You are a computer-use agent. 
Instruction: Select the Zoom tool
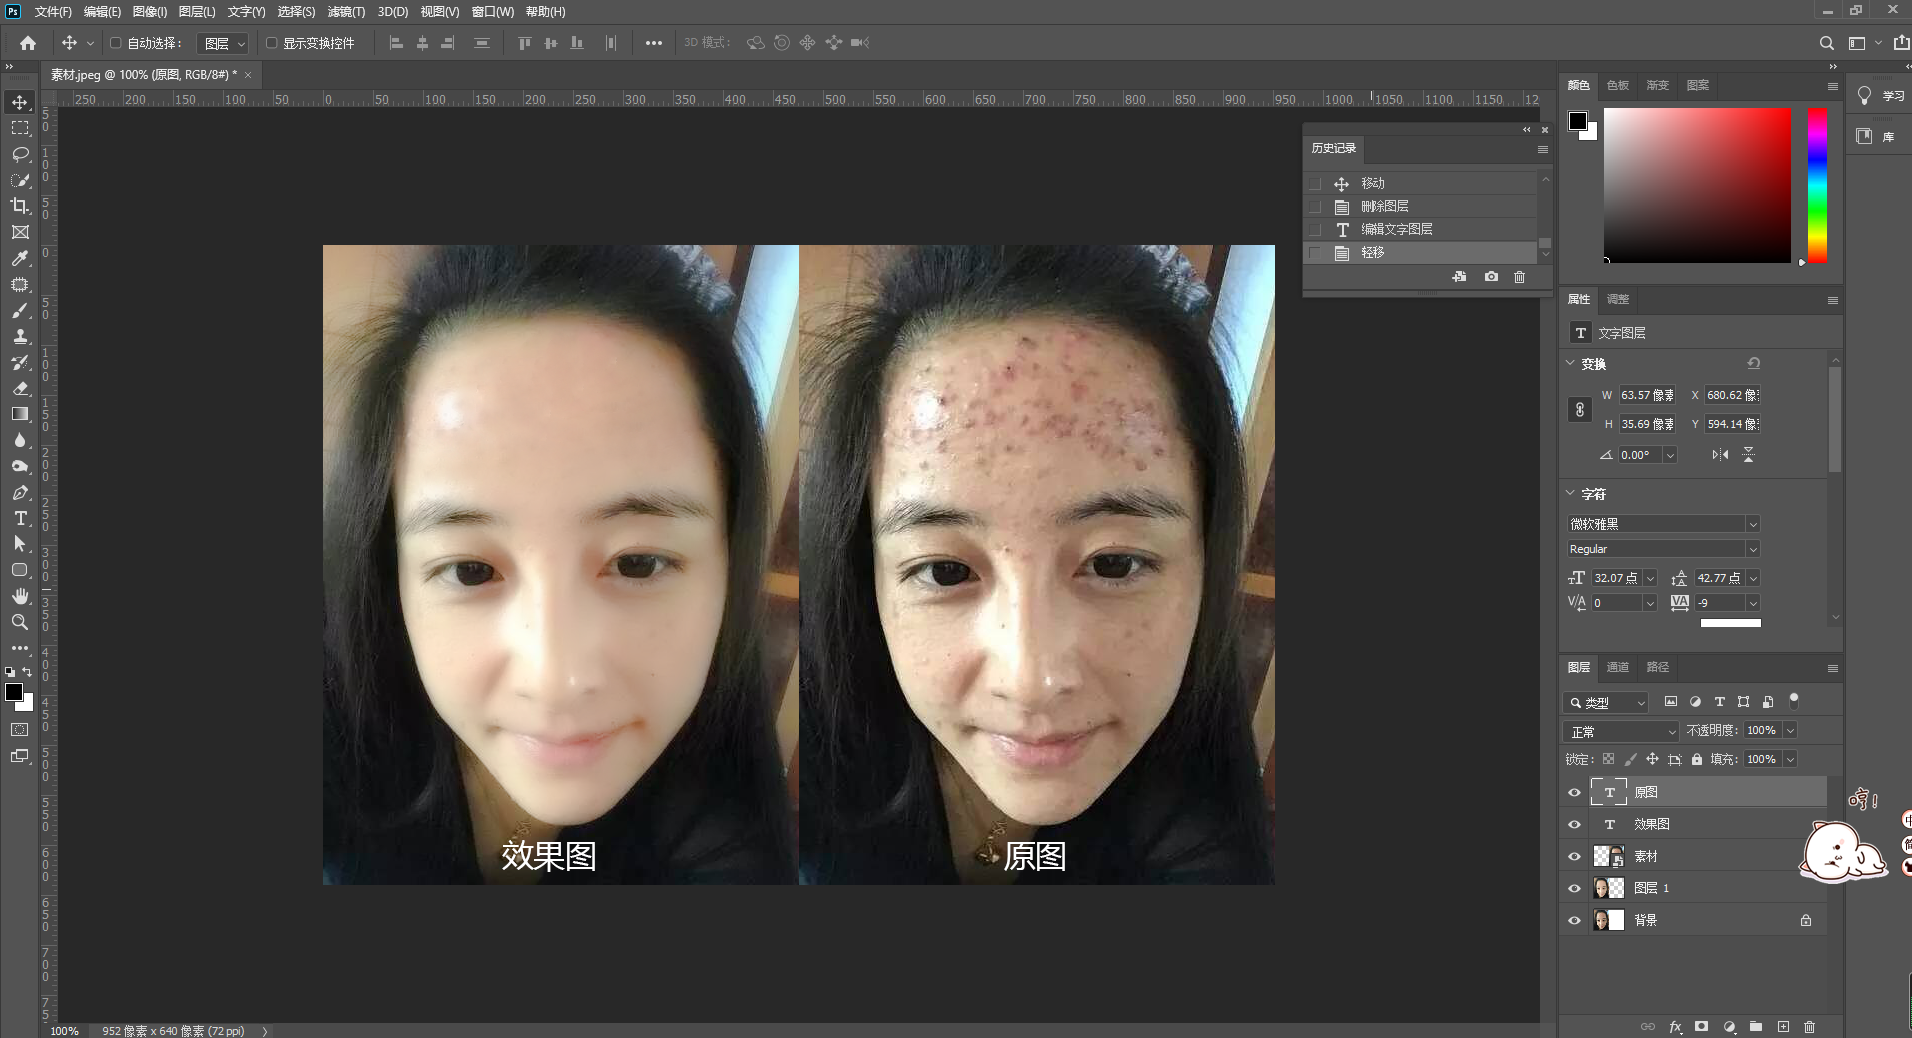20,622
